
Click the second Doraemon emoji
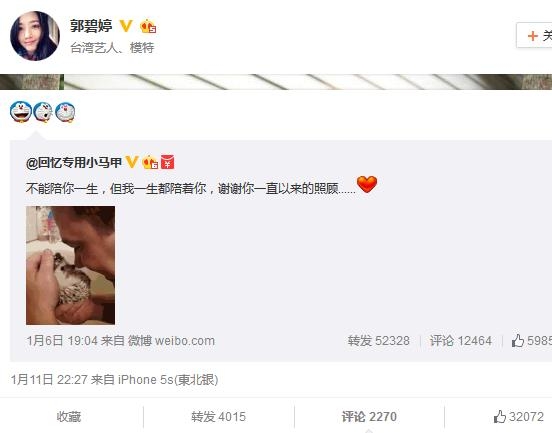[x=43, y=112]
